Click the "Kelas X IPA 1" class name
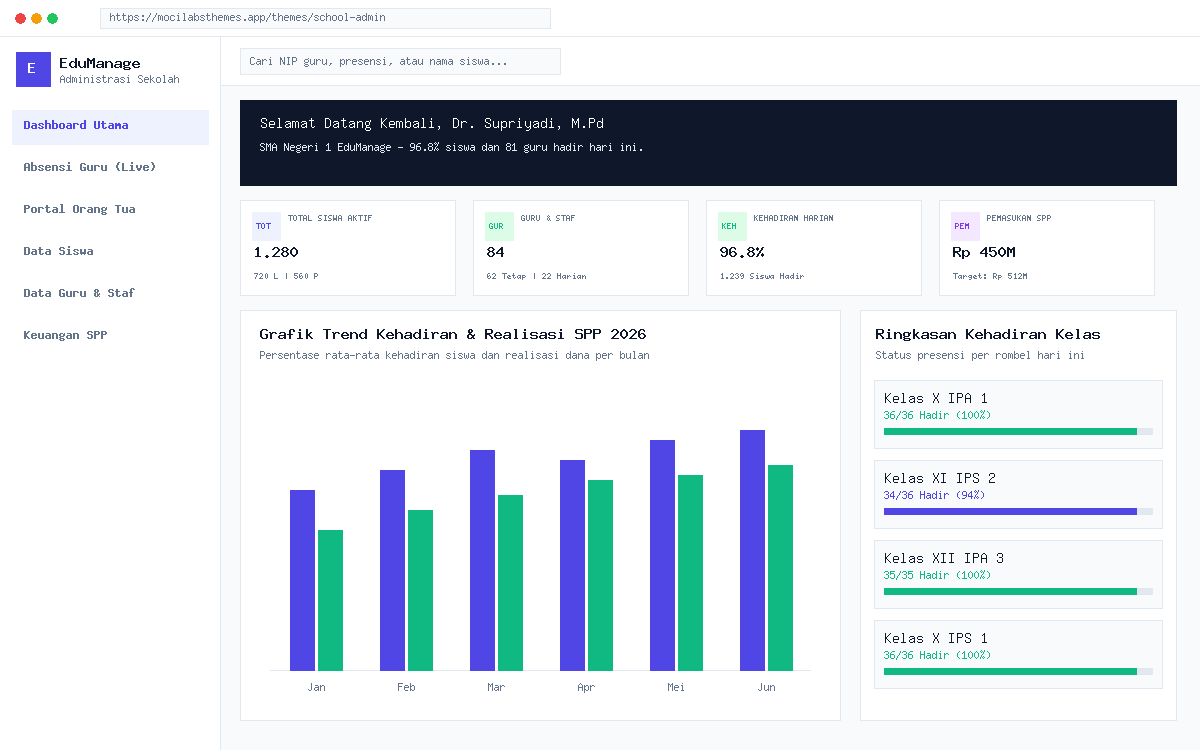 click(936, 398)
